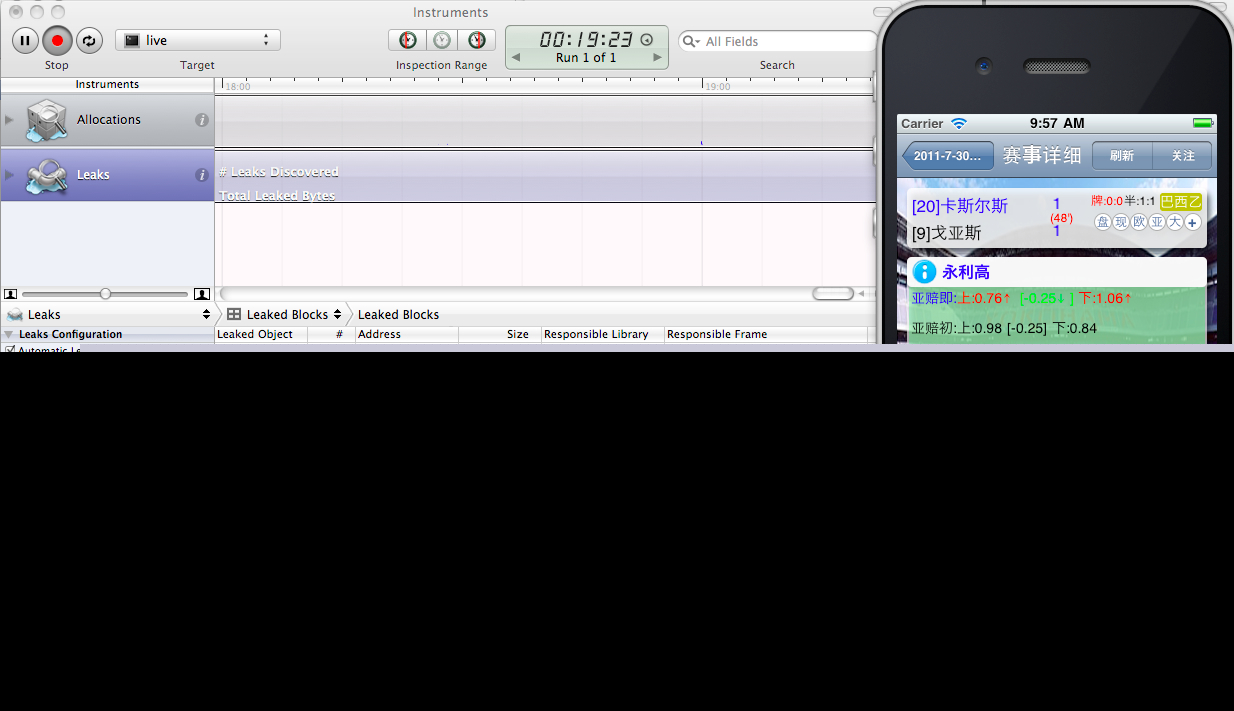This screenshot has height=711, width=1234.
Task: Click the loop/restart button in toolbar
Action: 89,41
